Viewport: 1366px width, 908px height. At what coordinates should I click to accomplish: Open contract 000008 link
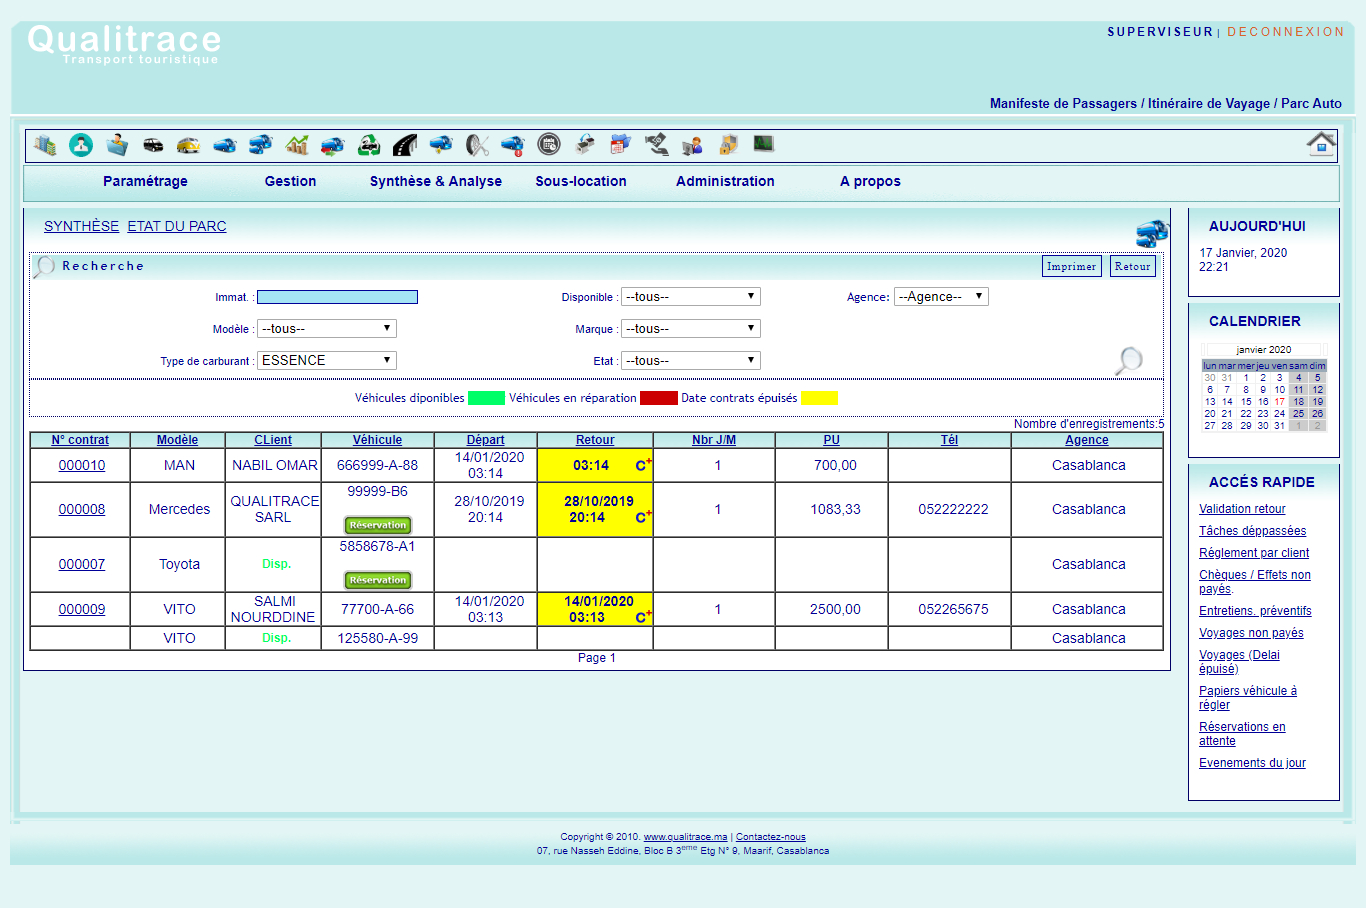[x=82, y=509]
